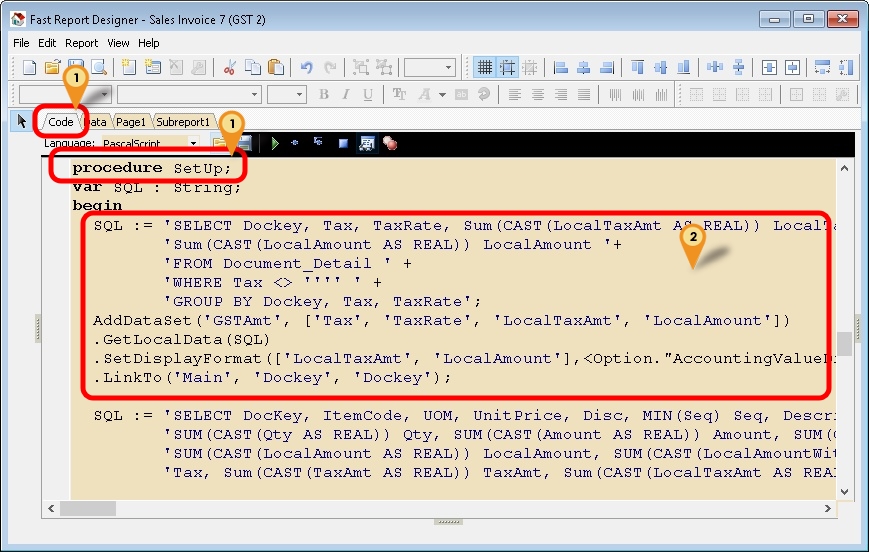Screen dimensions: 869x552
Task: Toggle breakpoint with the red dot icon
Action: tap(390, 144)
